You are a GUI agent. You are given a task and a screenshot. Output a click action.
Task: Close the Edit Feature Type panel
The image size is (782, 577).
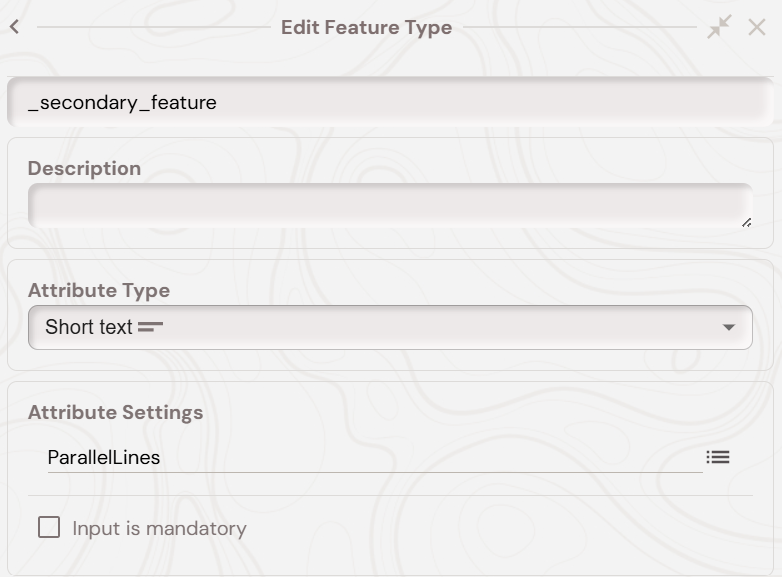pos(757,27)
